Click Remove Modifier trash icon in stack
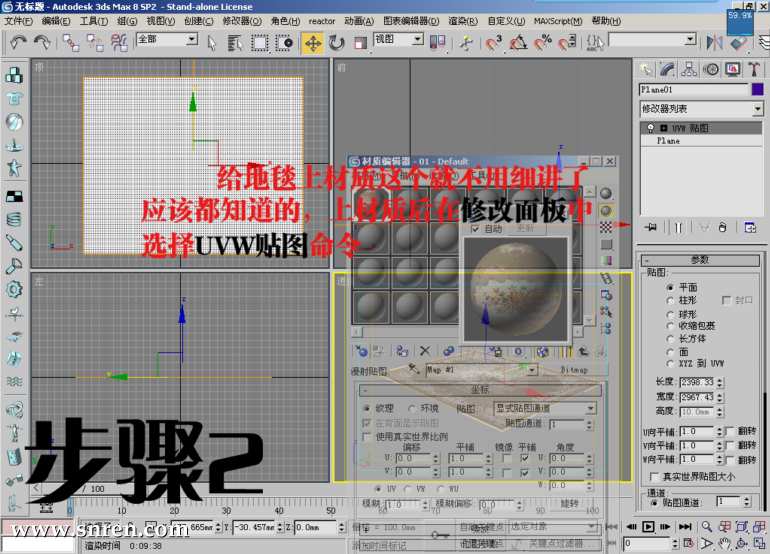Image resolution: width=770 pixels, height=554 pixels. [722, 227]
